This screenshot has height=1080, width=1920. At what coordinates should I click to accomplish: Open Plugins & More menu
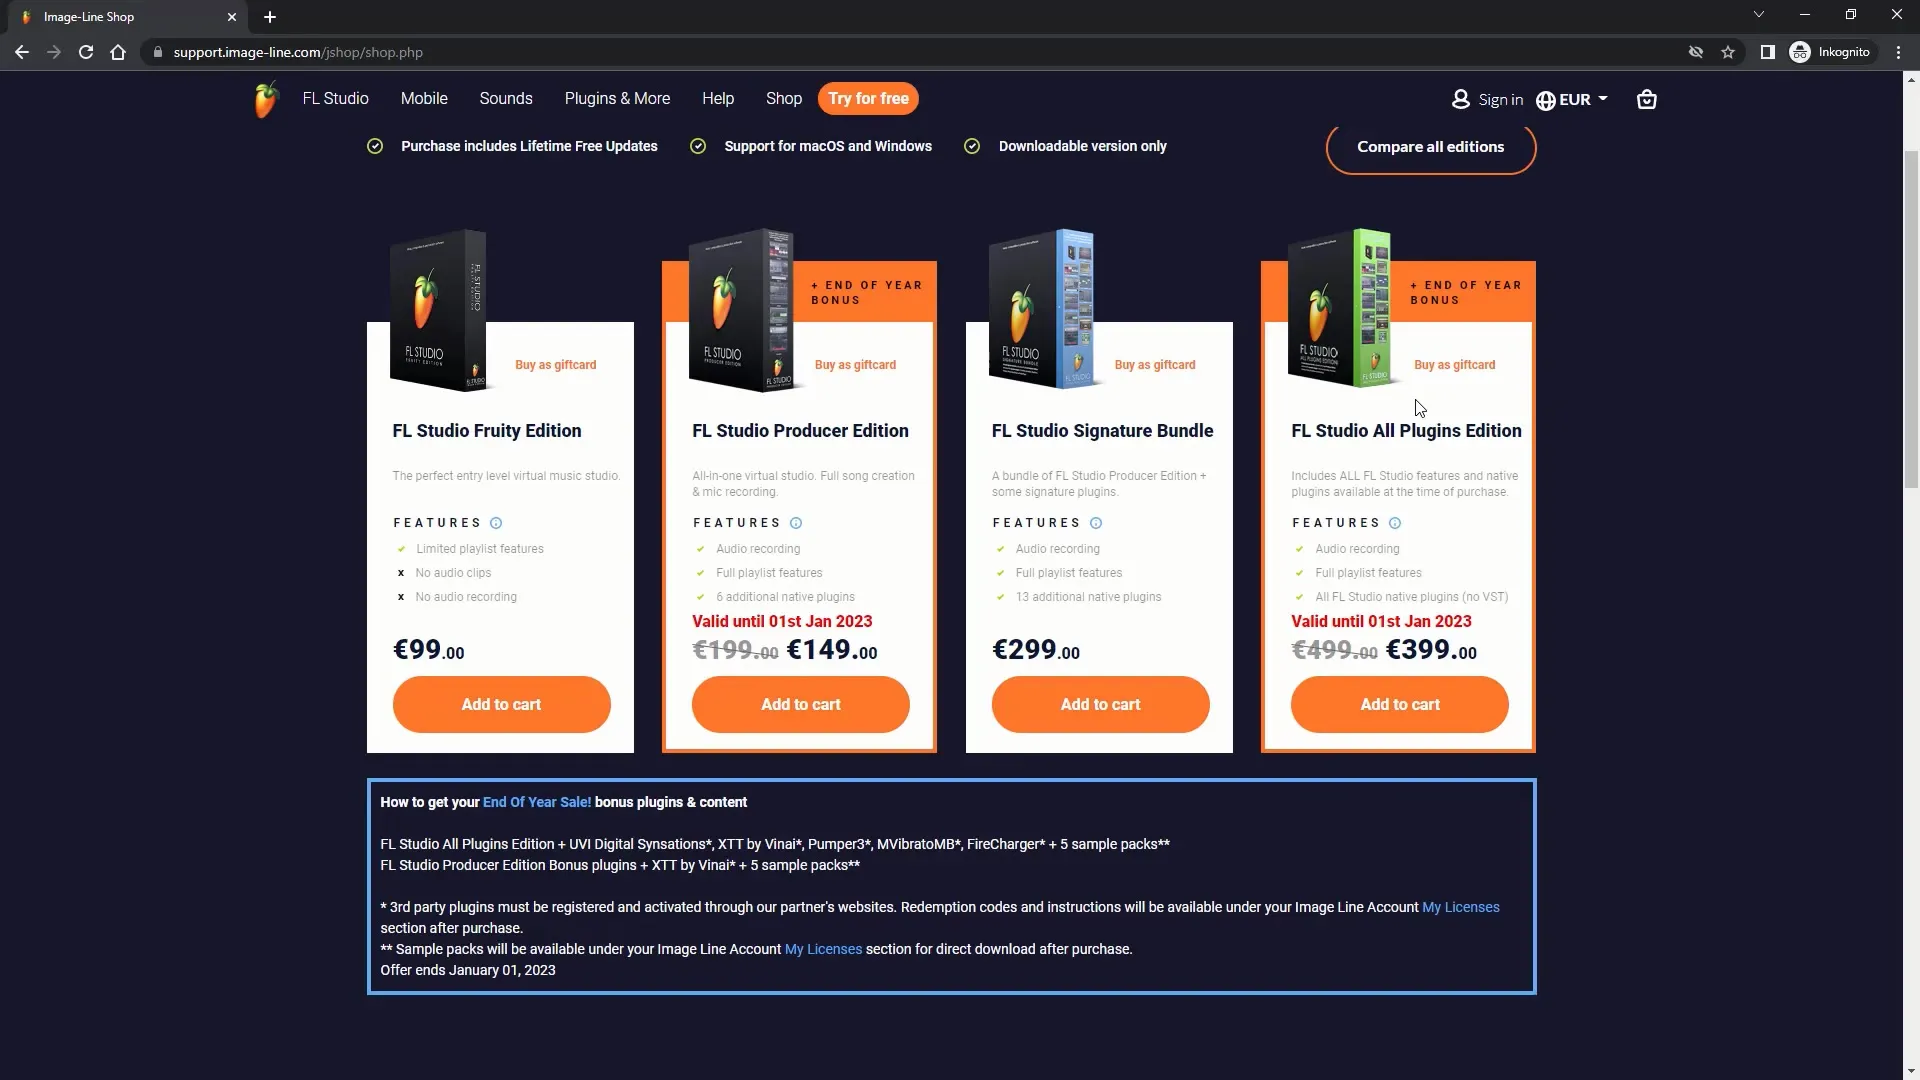617,98
